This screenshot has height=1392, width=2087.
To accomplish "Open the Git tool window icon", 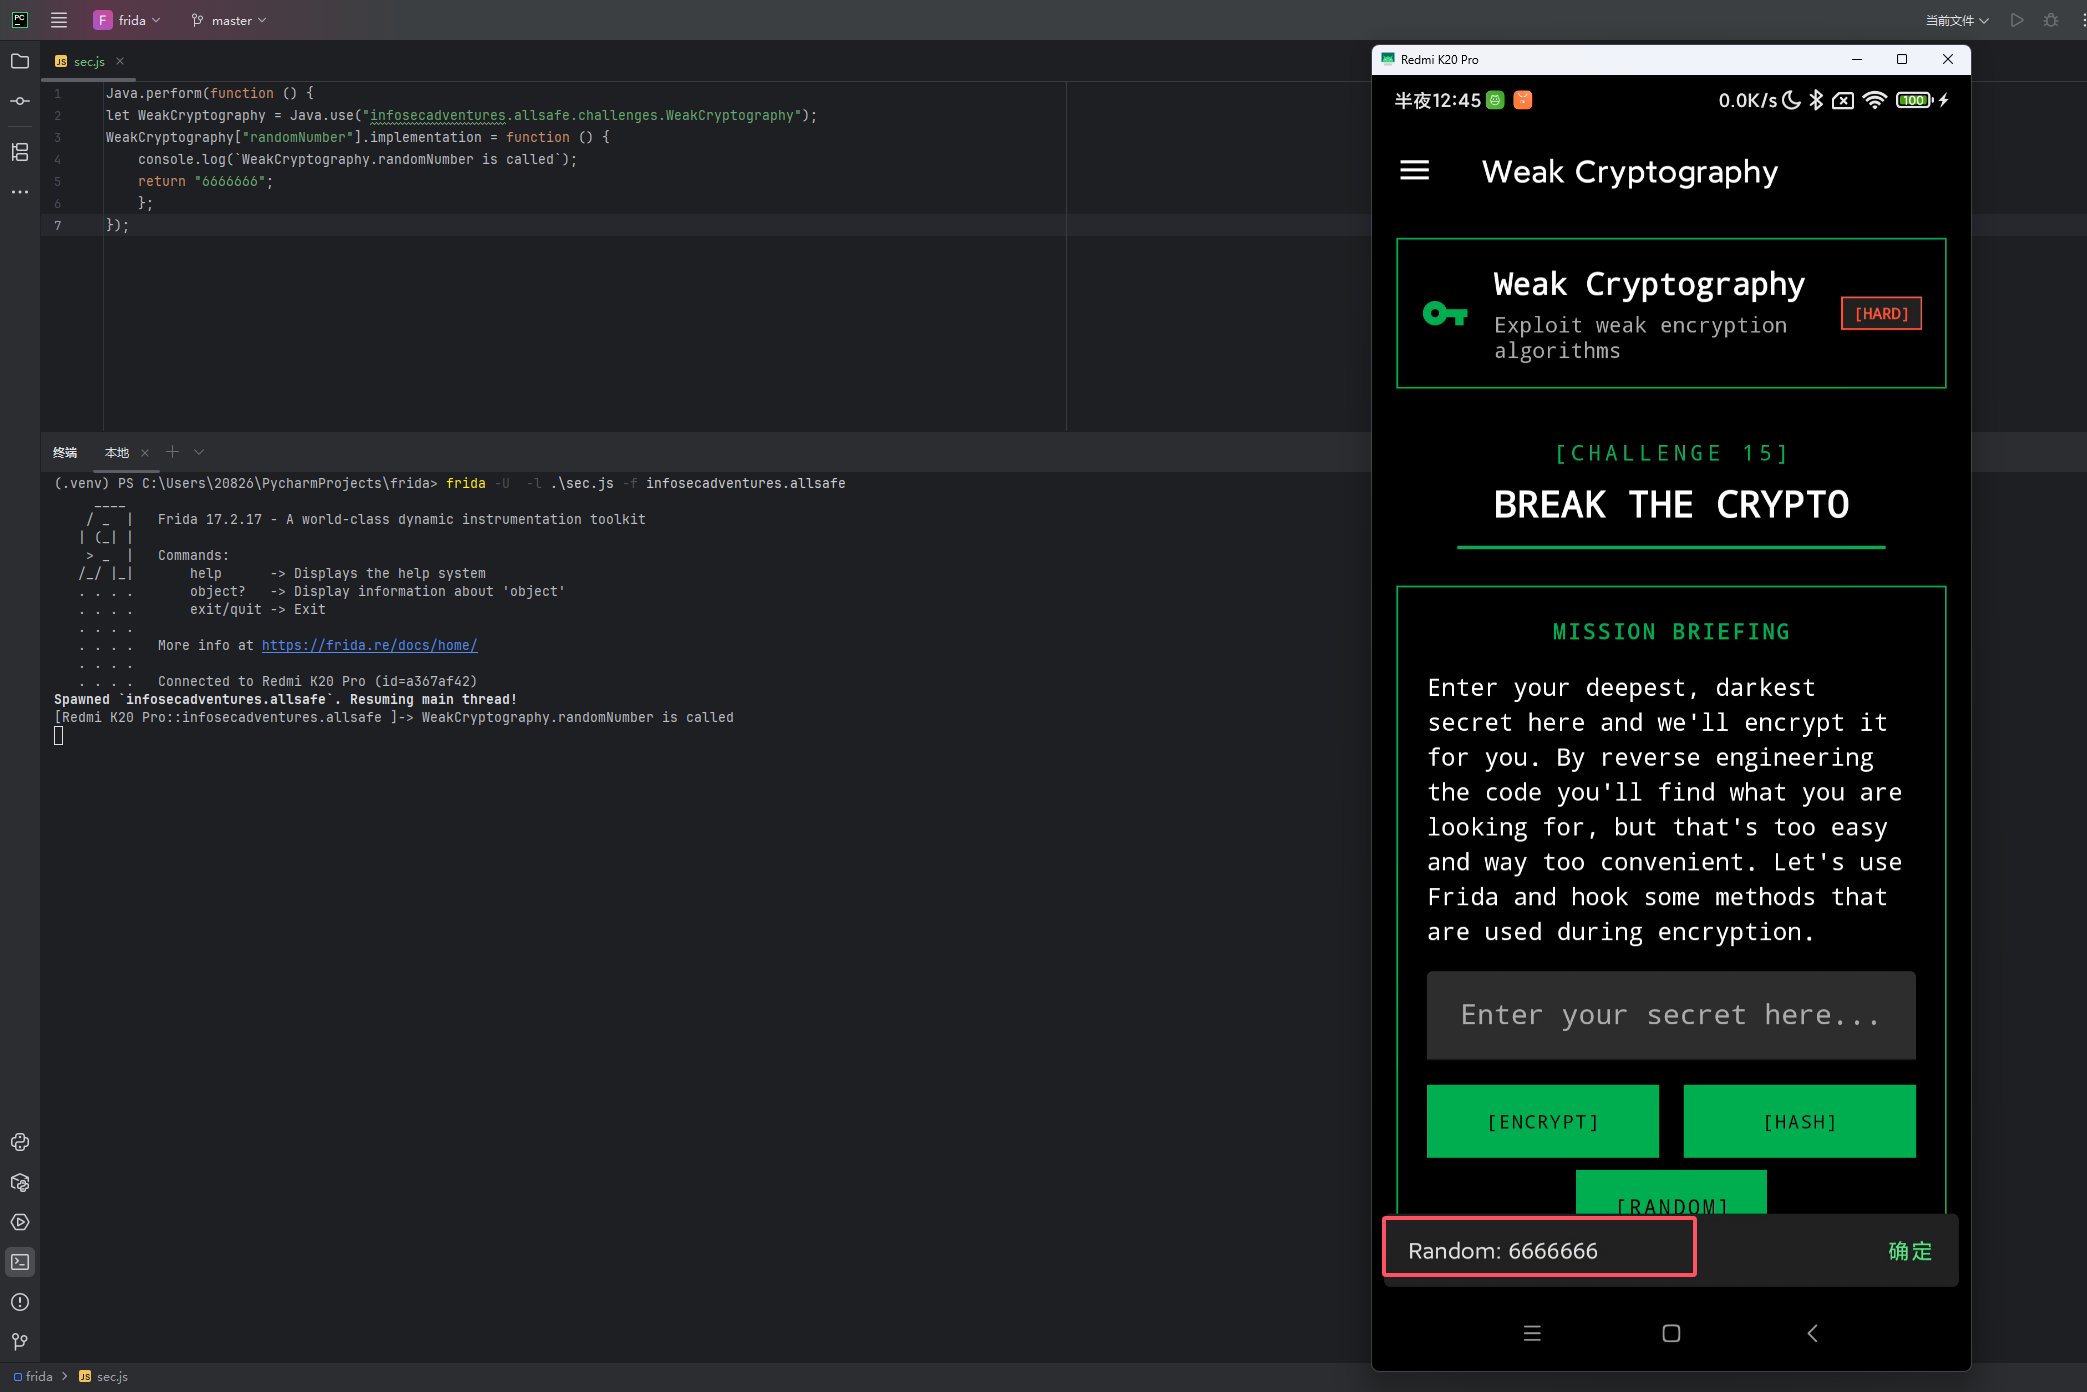I will point(20,1342).
